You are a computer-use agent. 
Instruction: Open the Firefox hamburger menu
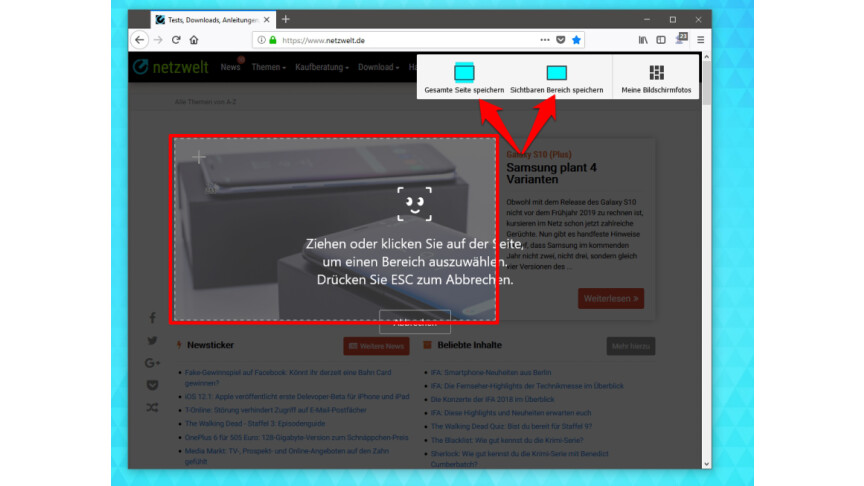[x=700, y=40]
